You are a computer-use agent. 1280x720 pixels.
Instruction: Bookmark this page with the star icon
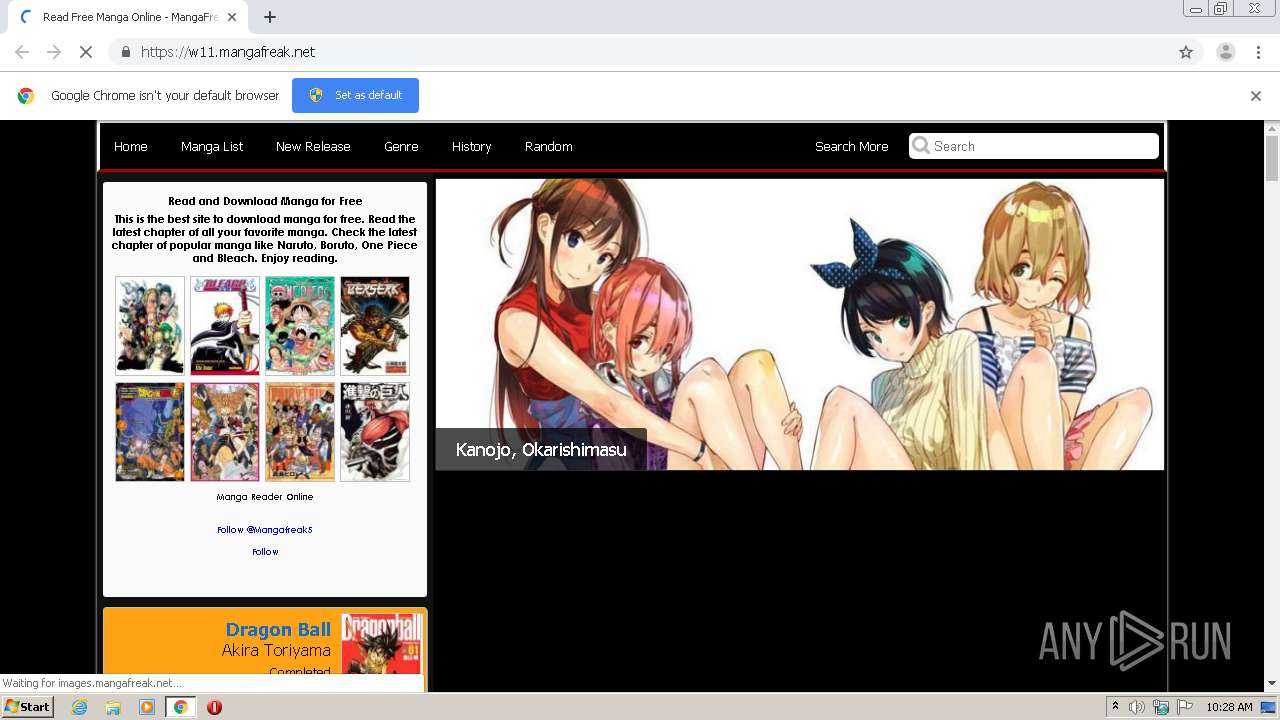click(1186, 52)
